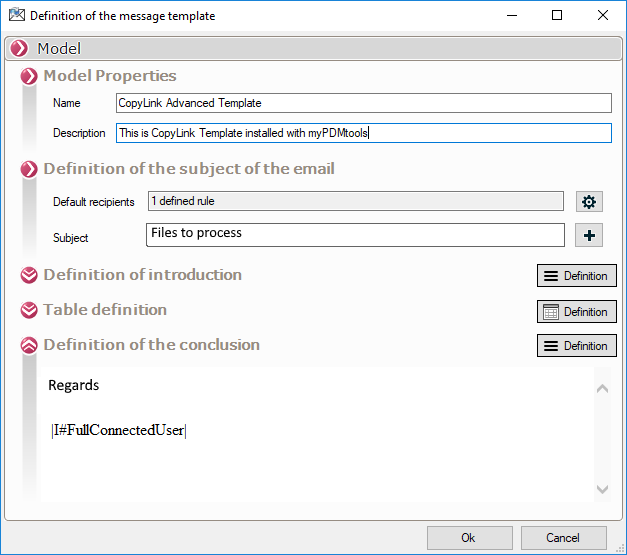This screenshot has height=555, width=627.
Task: Click the envelope icon in the title bar
Action: [16, 16]
